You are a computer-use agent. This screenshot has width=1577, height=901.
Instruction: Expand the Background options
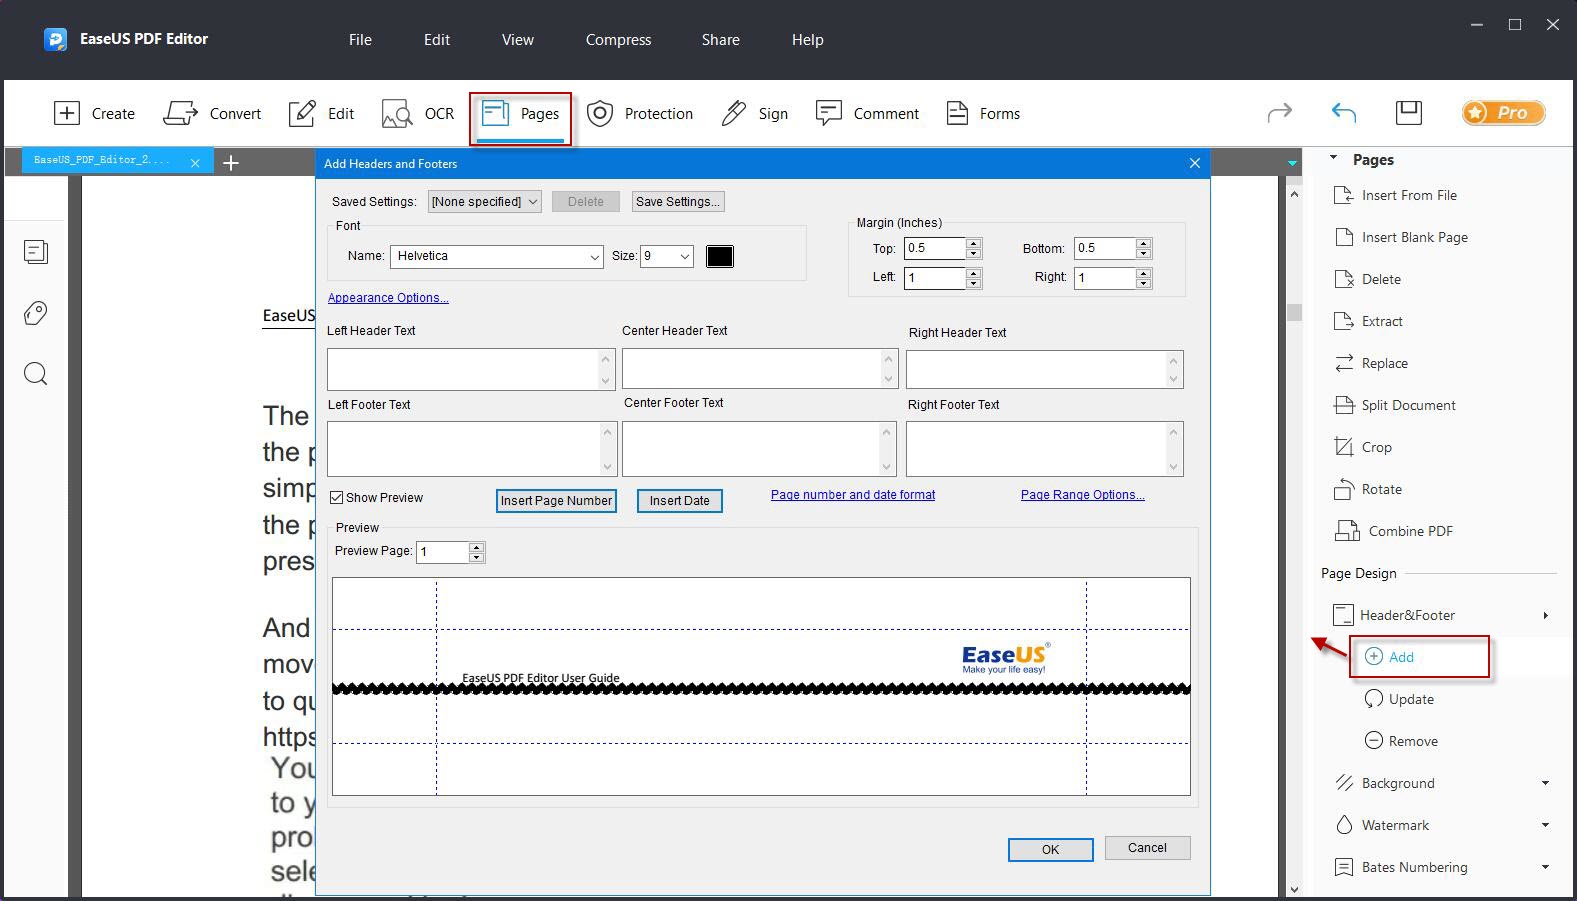click(1546, 783)
